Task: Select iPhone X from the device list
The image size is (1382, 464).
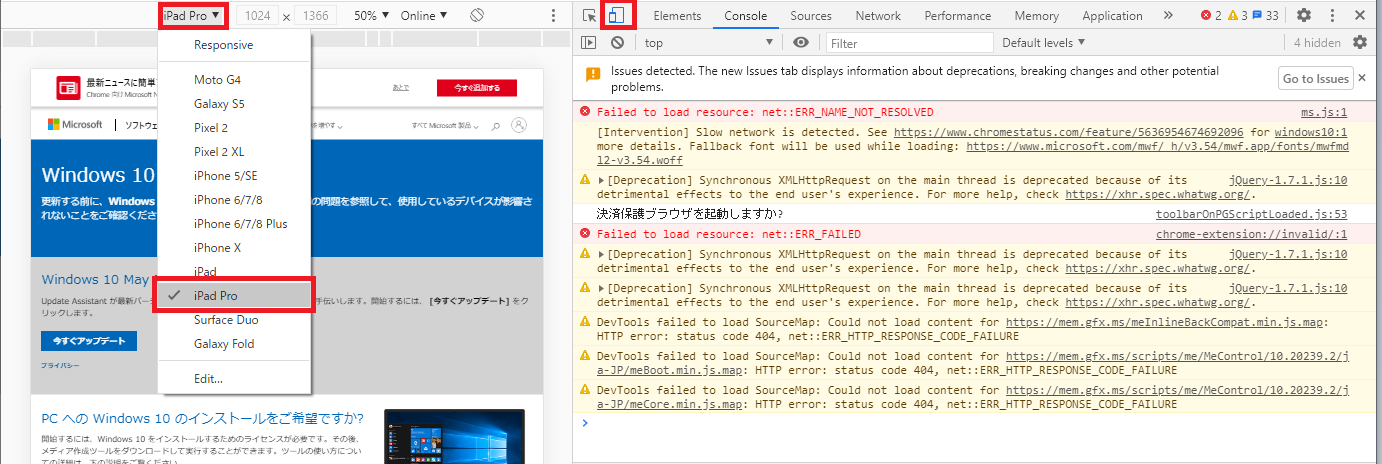Action: point(235,248)
